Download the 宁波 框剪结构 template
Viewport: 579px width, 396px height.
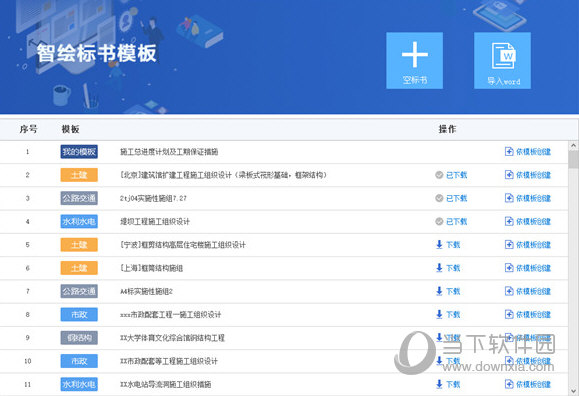(x=448, y=245)
